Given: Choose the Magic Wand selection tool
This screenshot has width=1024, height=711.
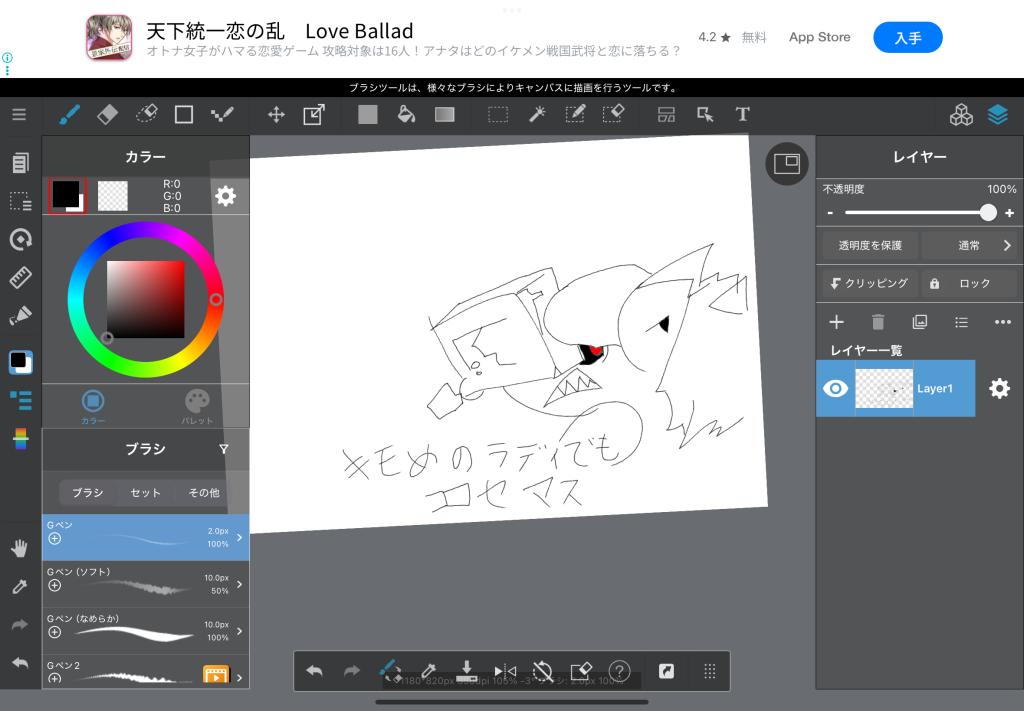Looking at the screenshot, I should [537, 114].
